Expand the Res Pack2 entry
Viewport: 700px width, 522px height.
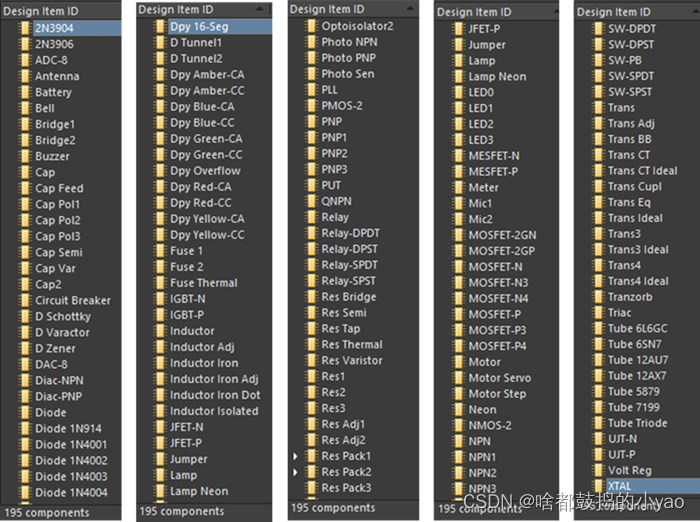coord(294,472)
